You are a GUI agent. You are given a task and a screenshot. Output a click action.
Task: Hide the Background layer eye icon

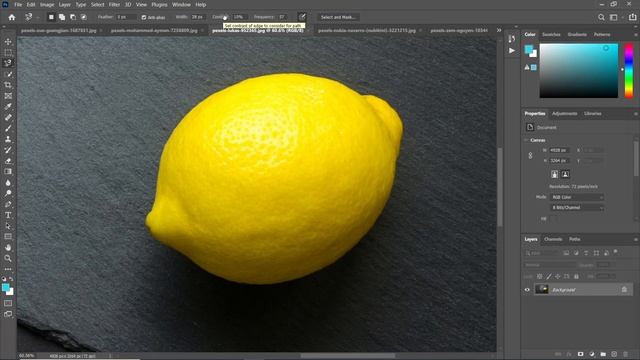(527, 290)
